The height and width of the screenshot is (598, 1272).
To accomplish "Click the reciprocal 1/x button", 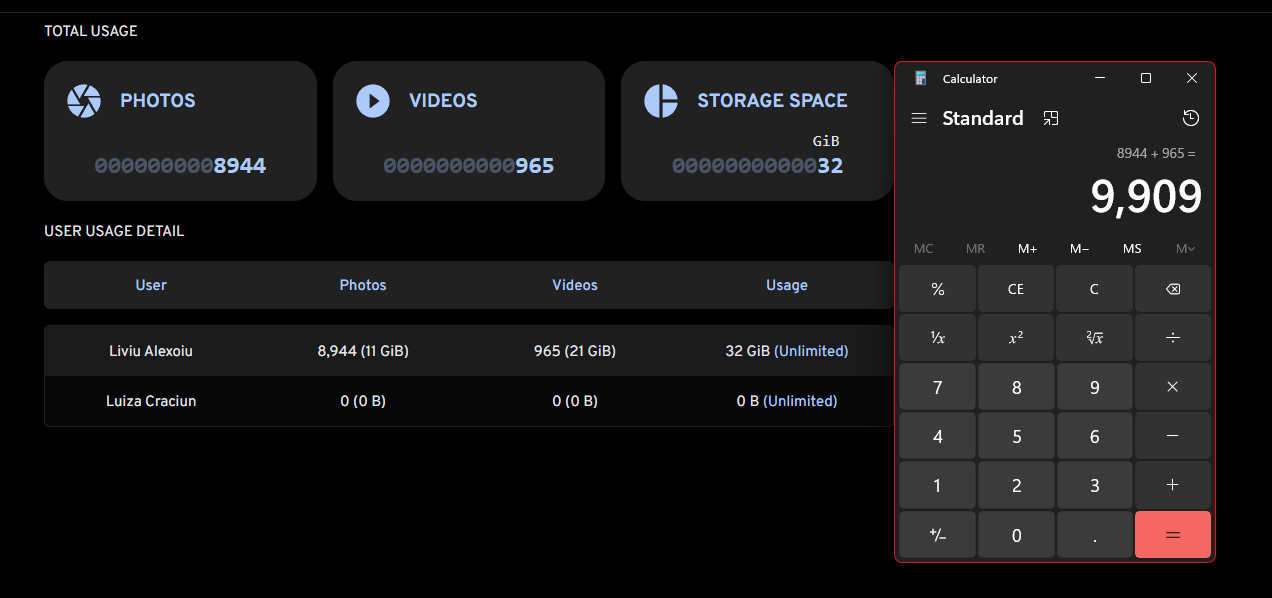I will pos(937,338).
